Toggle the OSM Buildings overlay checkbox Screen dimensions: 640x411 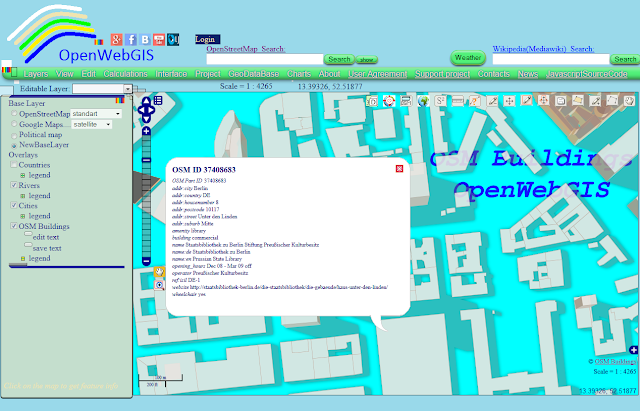click(x=13, y=226)
